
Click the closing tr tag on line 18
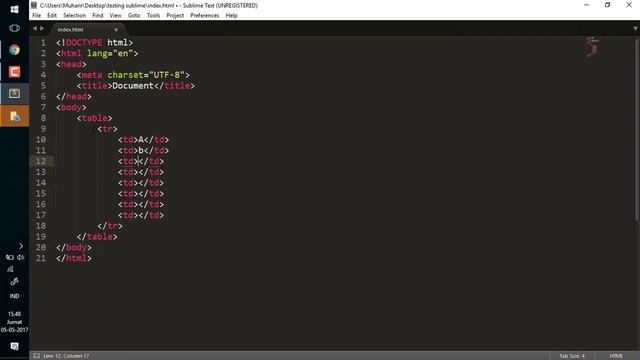coord(110,226)
